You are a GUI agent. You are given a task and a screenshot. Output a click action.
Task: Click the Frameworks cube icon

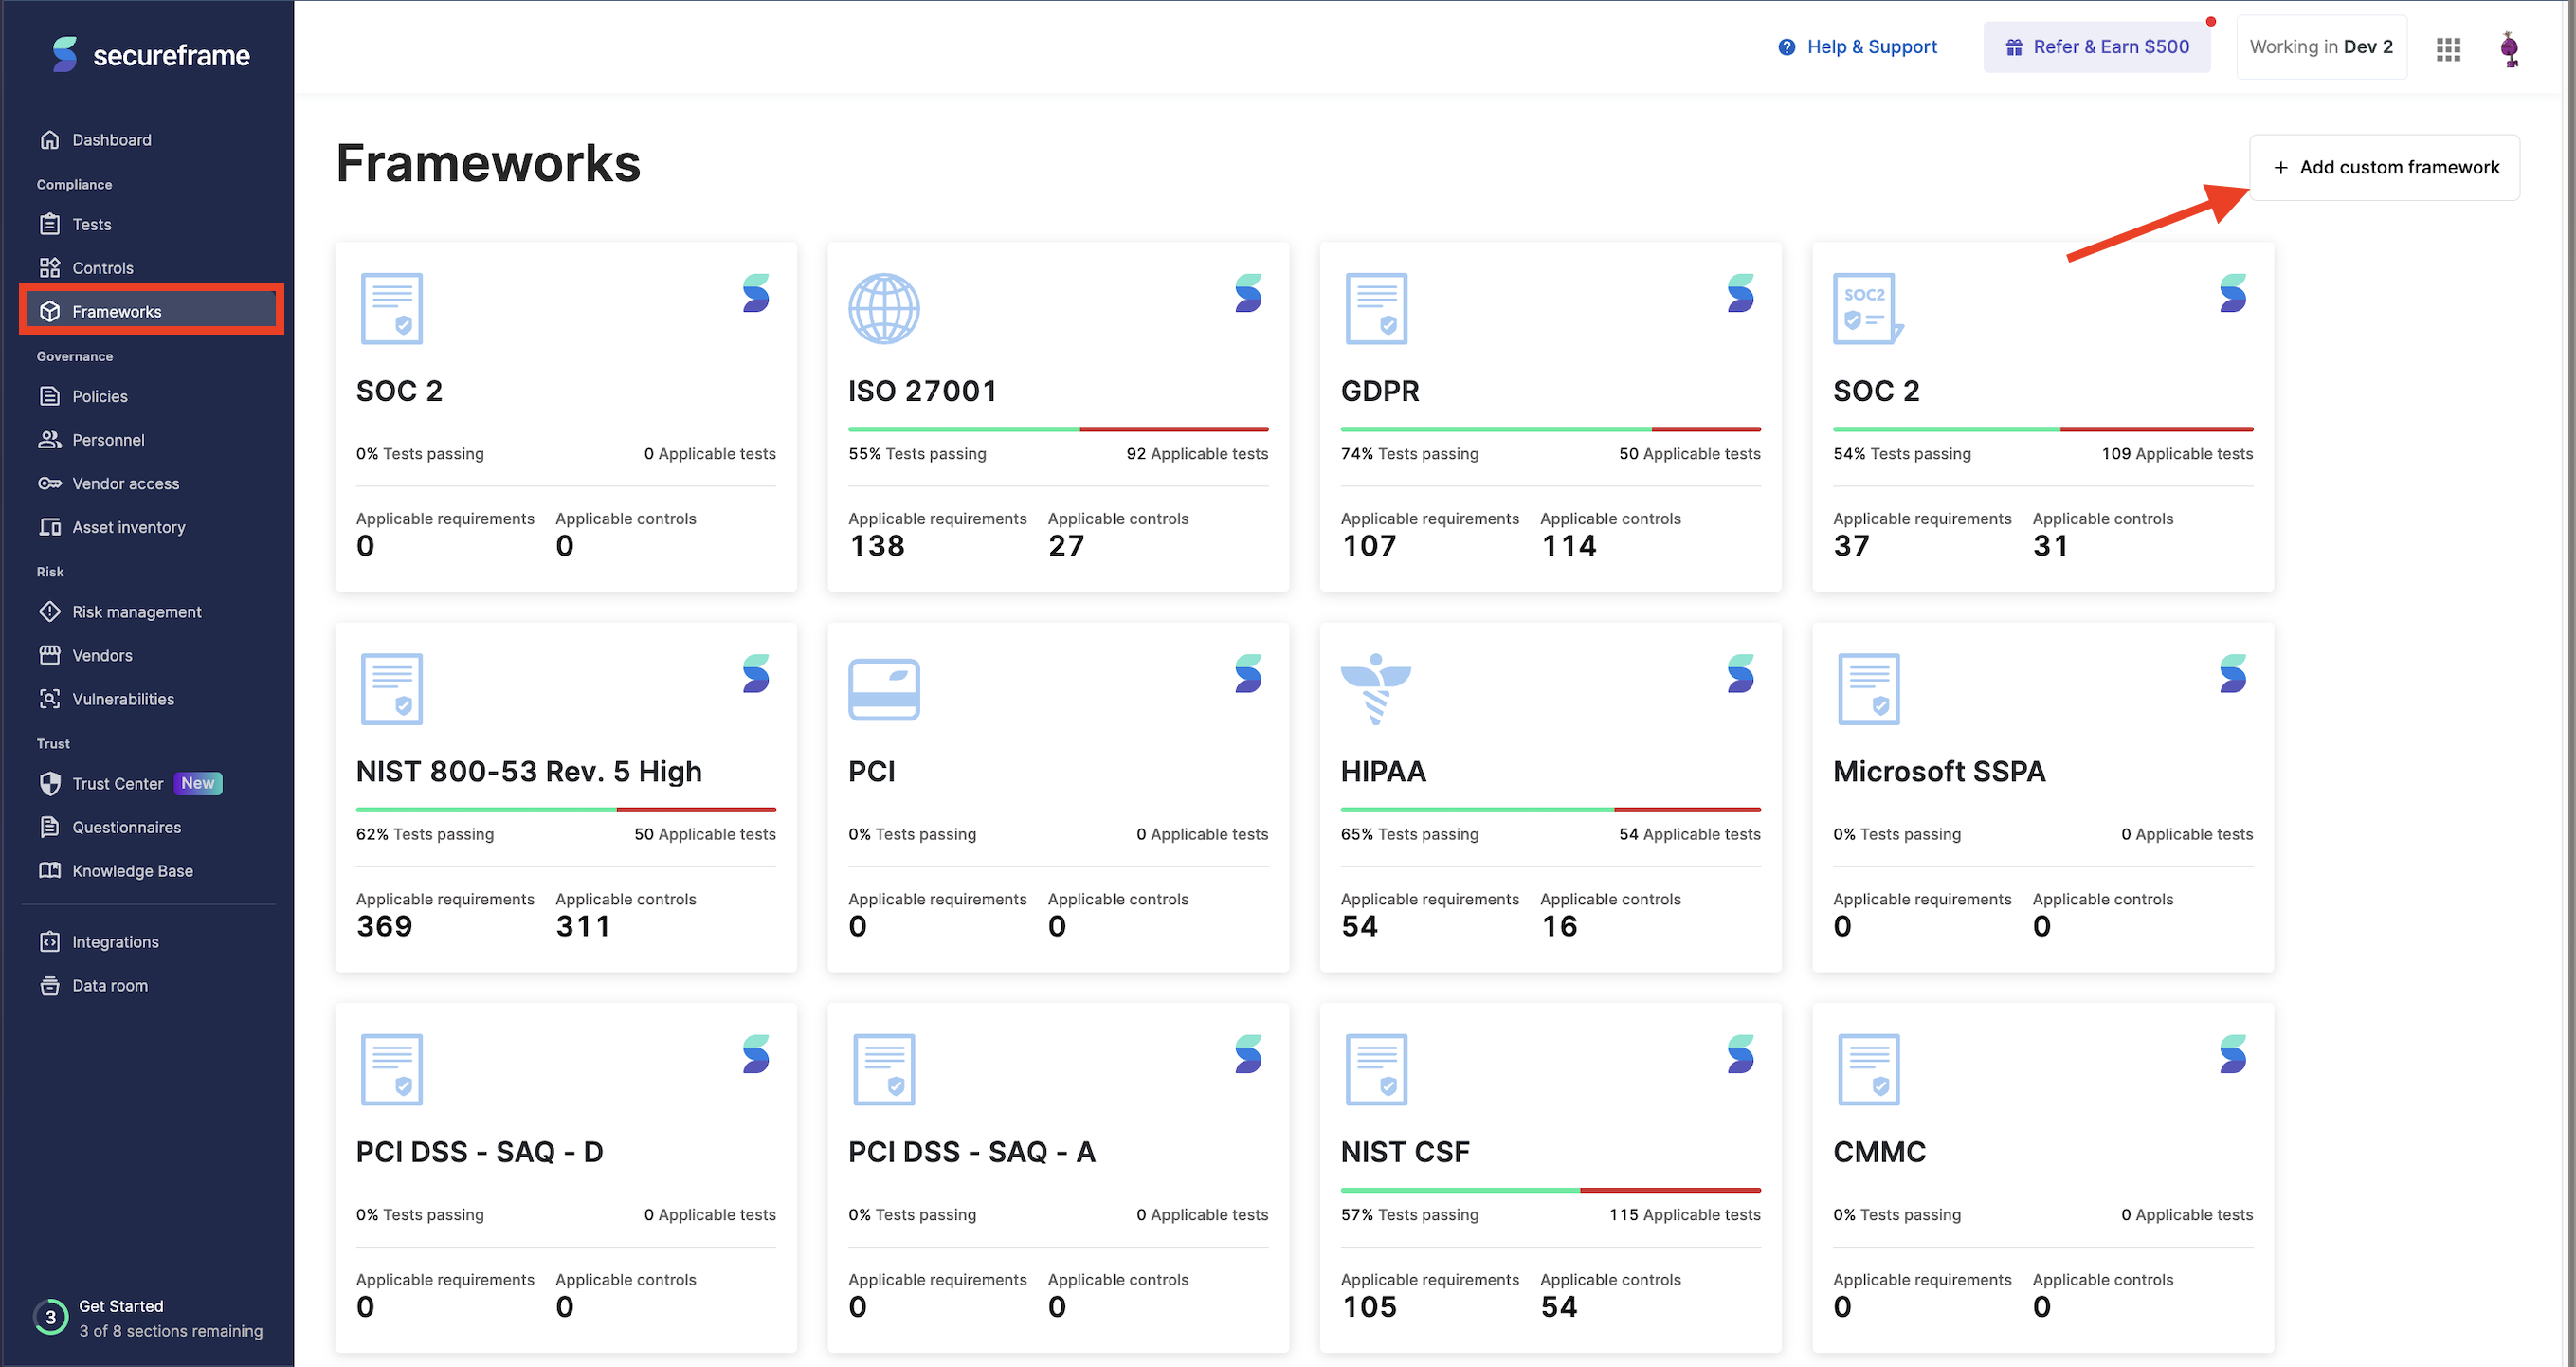pos(50,312)
